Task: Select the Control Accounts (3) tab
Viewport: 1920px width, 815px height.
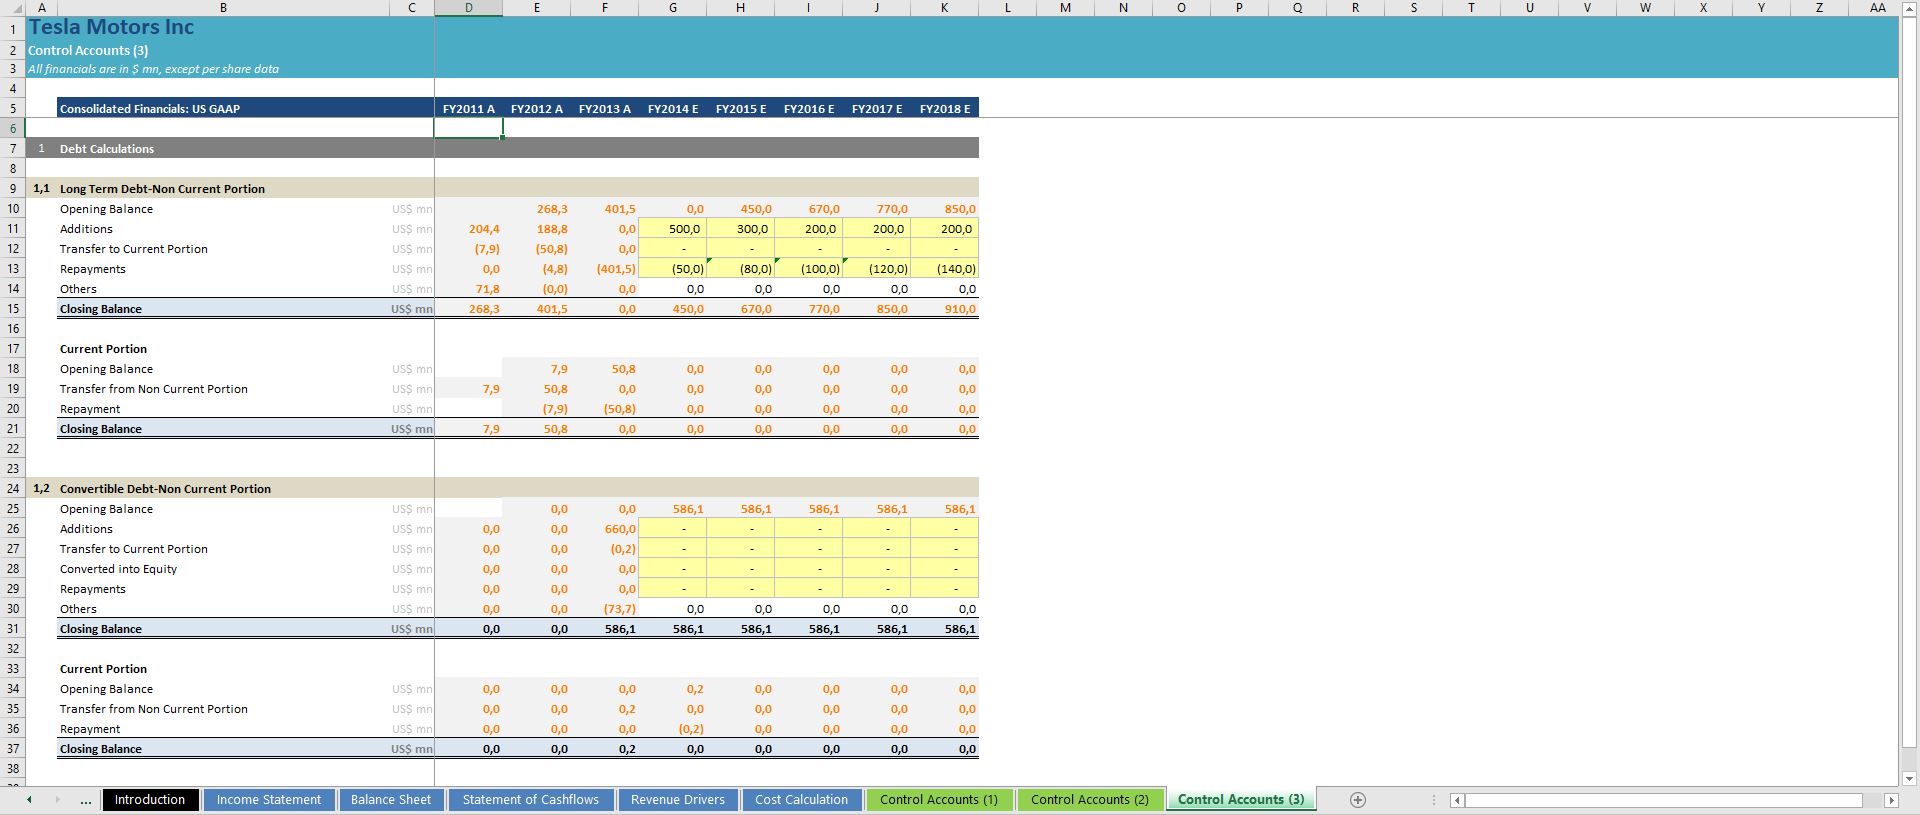Action: point(1241,800)
